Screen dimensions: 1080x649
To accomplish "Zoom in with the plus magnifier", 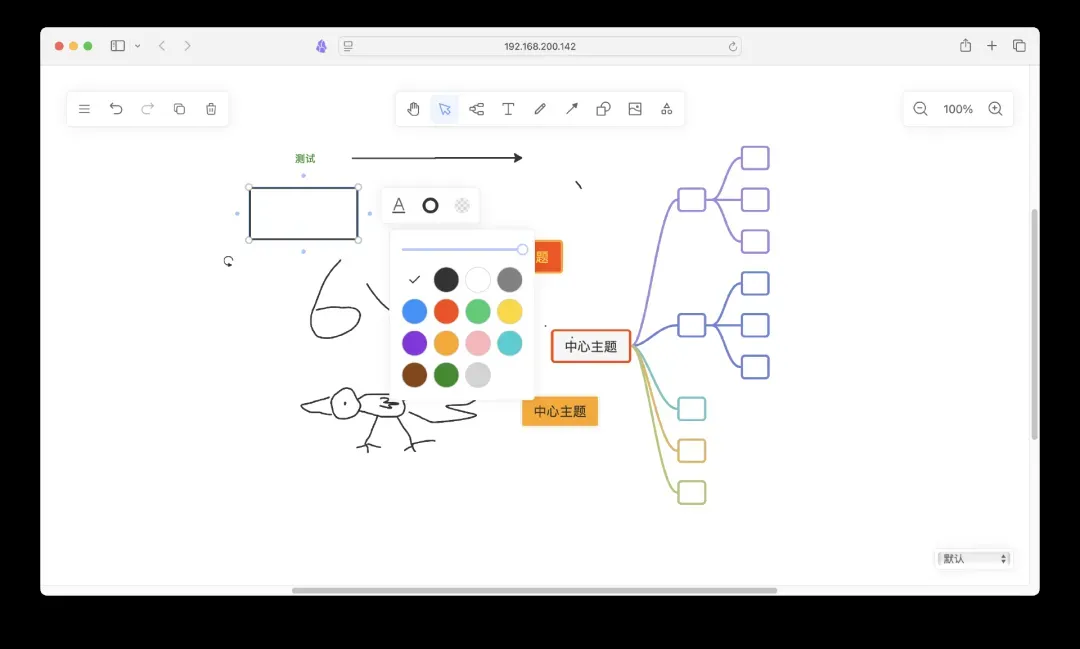I will (995, 109).
